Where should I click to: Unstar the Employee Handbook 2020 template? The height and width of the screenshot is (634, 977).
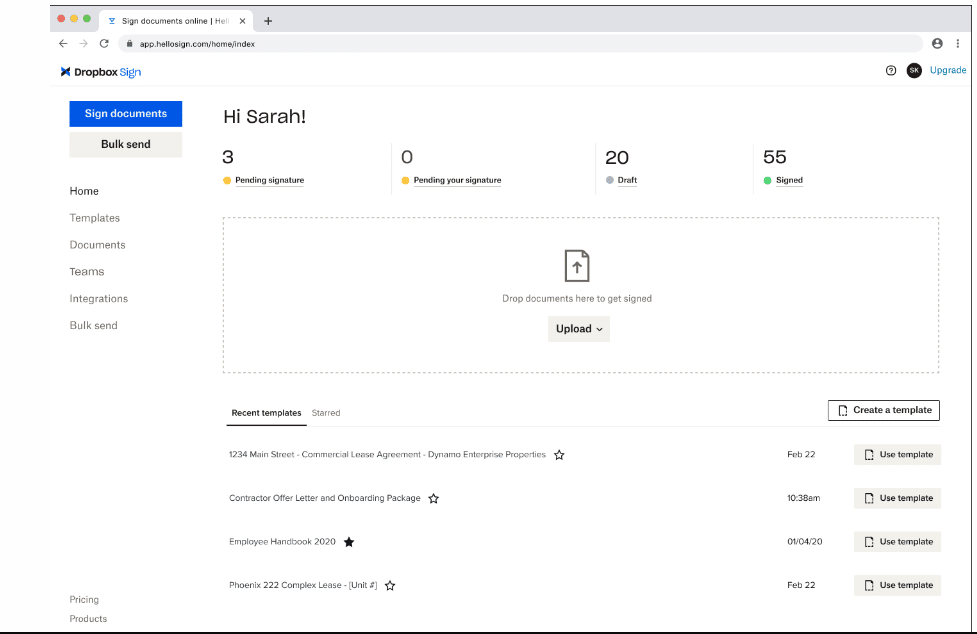348,541
